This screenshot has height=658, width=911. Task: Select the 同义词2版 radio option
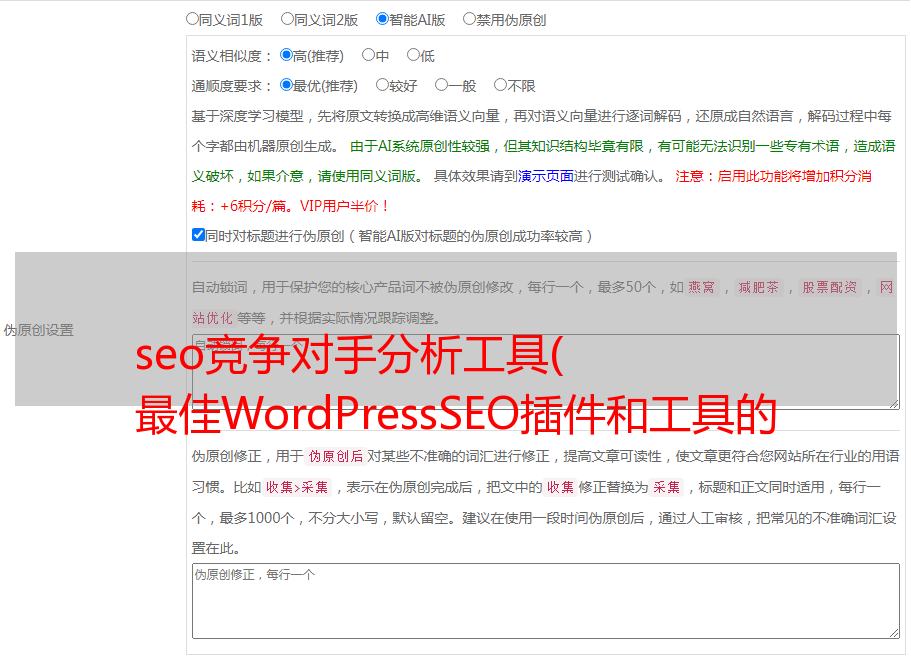pyautogui.click(x=287, y=19)
